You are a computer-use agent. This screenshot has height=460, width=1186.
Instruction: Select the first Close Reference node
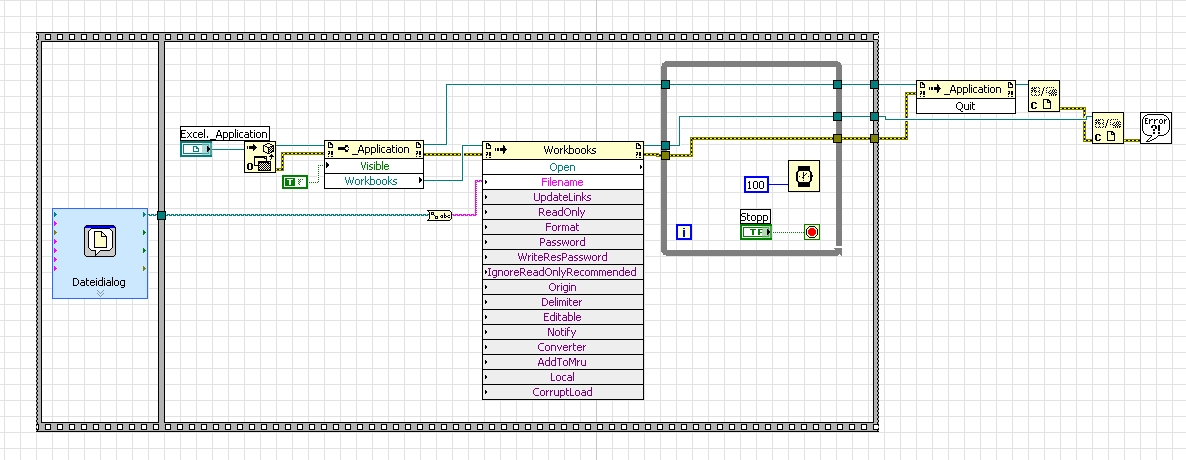(1044, 96)
